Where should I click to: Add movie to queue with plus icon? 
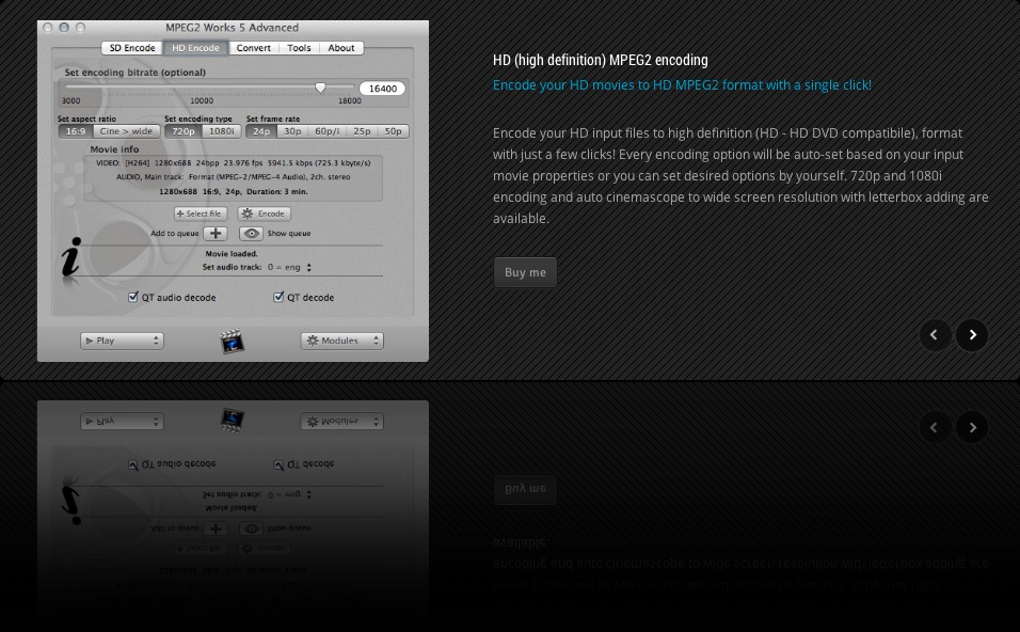click(215, 233)
